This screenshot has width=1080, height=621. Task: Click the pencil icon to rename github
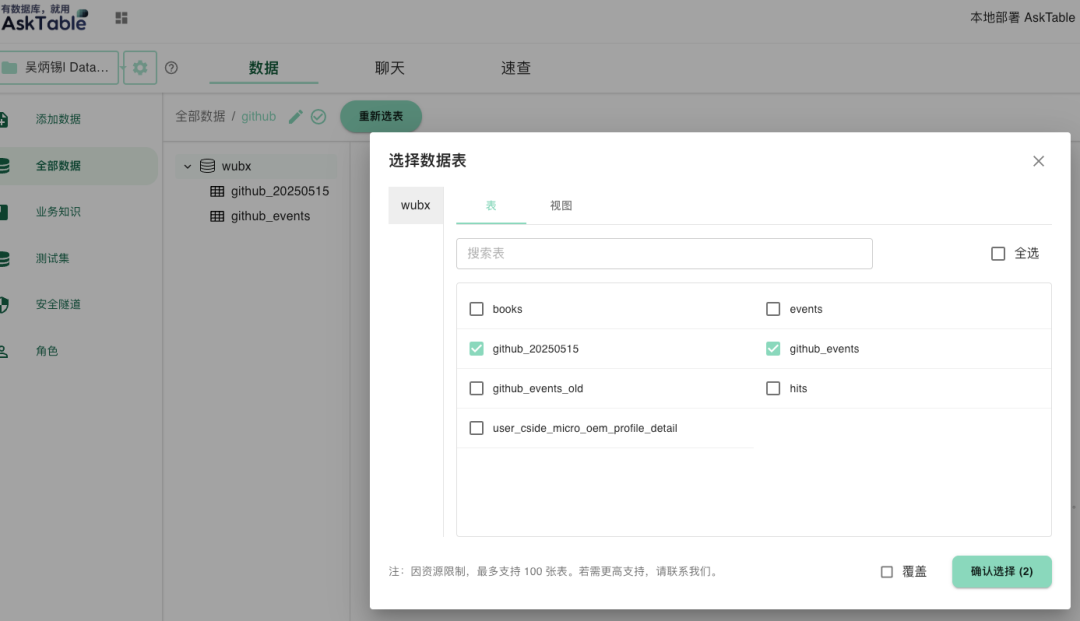294,116
